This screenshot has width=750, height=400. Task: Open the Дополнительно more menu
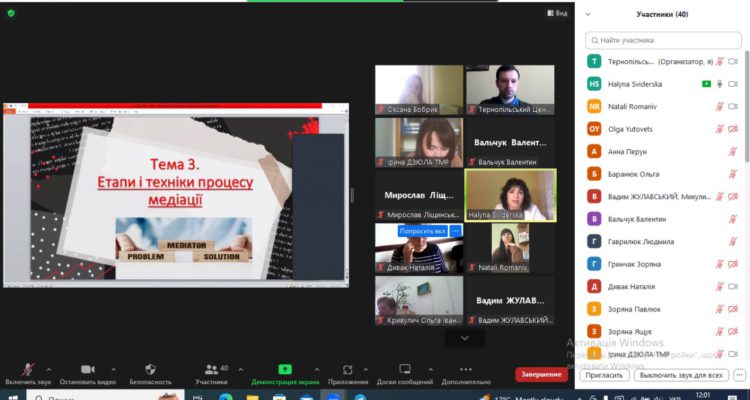point(466,374)
